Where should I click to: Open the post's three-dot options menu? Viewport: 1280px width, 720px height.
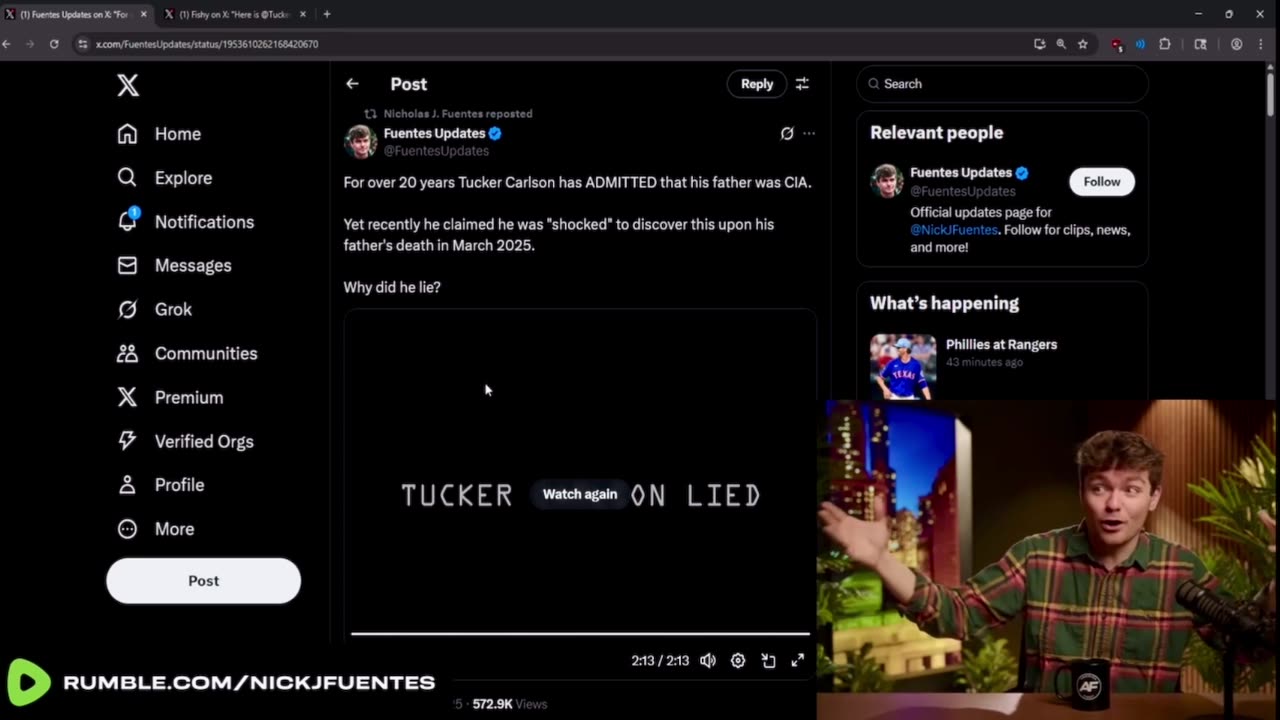pos(809,133)
